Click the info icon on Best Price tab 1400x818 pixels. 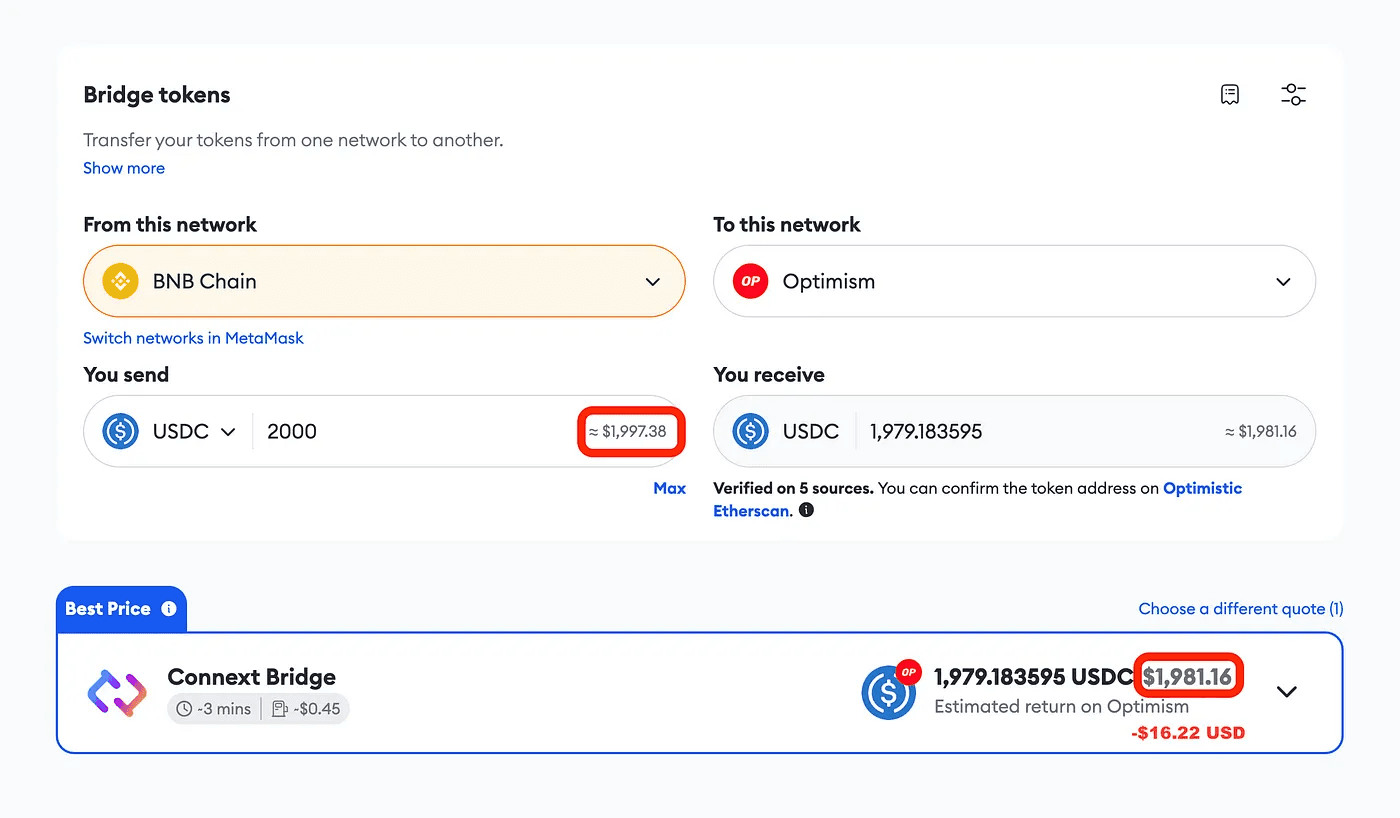(168, 608)
